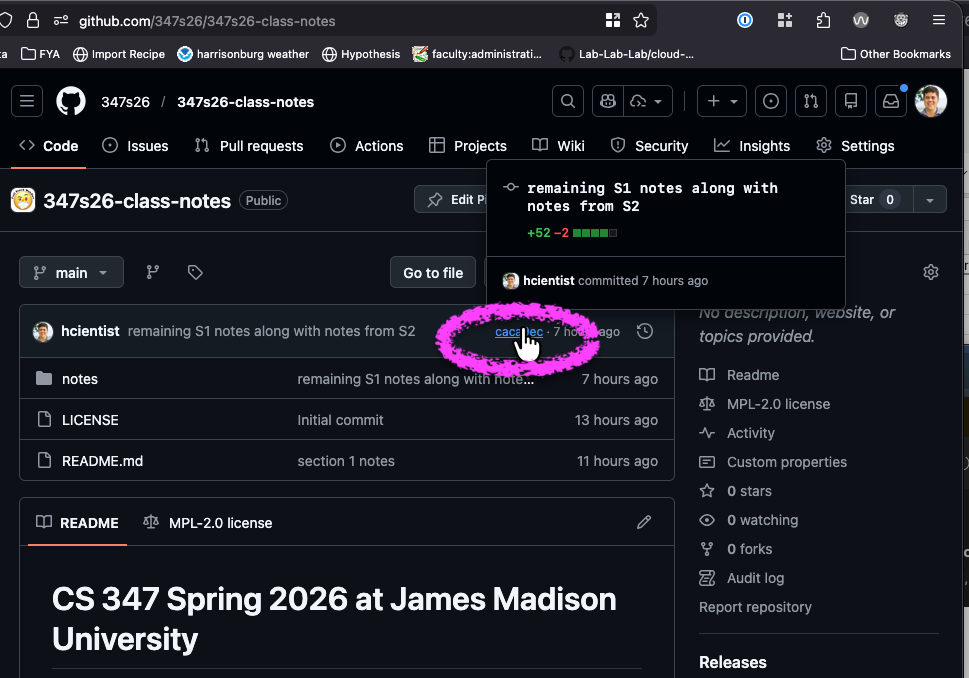This screenshot has width=969, height=678.
Task: Open hcientist author link in commit bar
Action: (x=90, y=331)
